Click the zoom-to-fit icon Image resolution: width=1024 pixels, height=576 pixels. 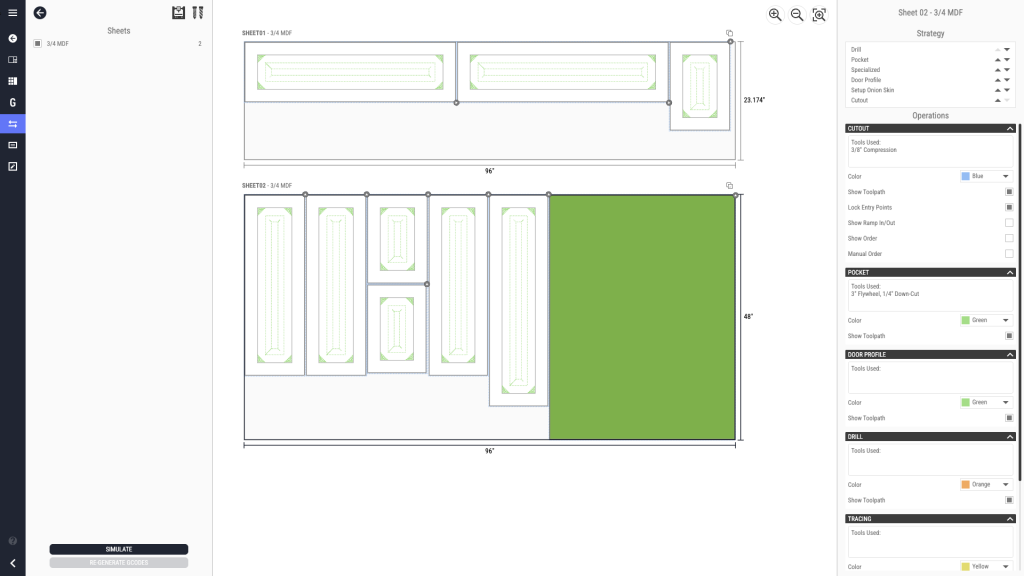coord(819,14)
